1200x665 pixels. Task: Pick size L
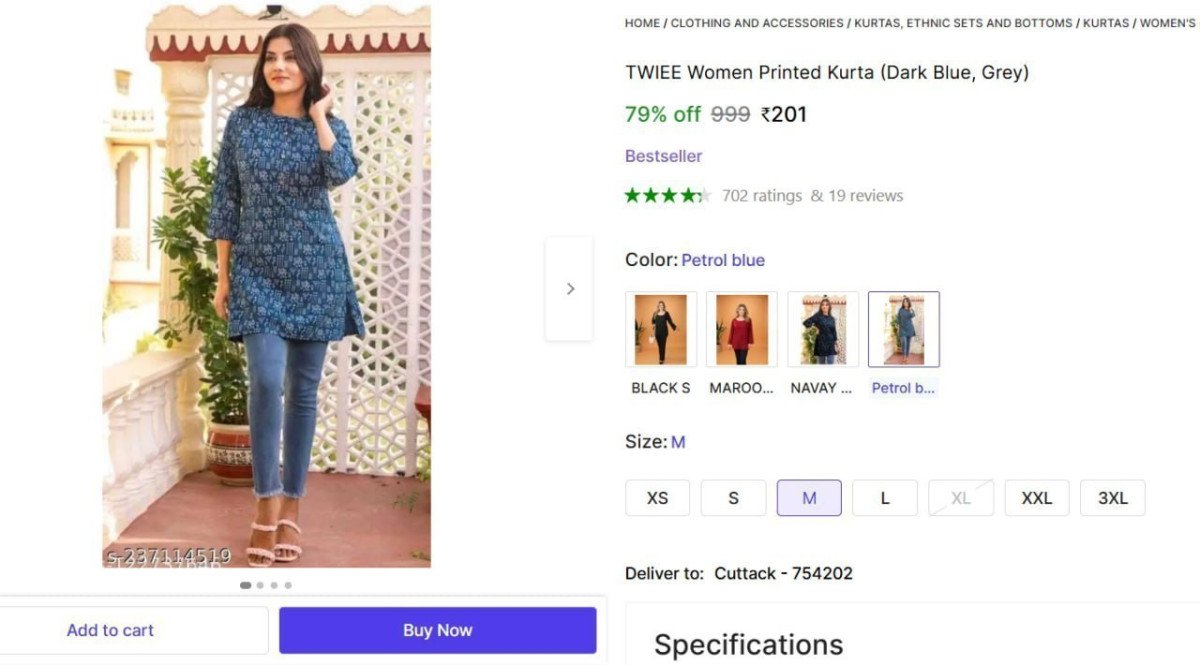[885, 497]
